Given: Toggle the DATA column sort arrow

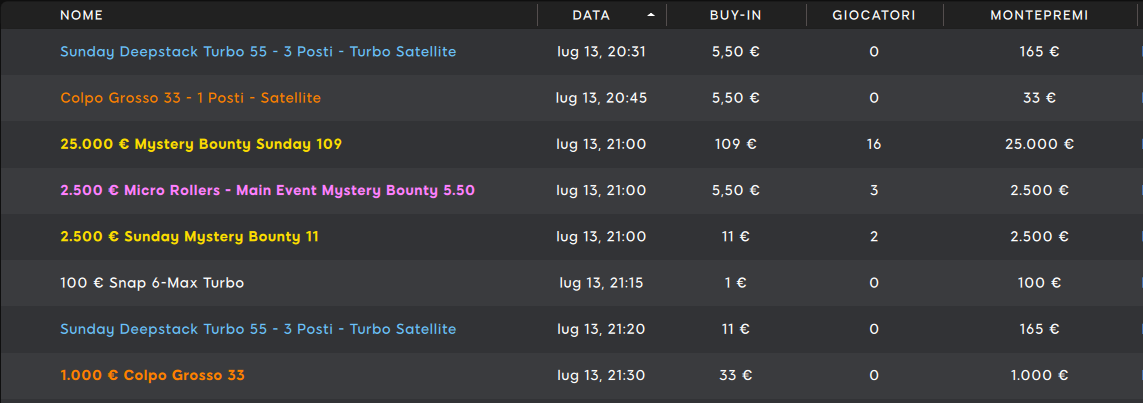Looking at the screenshot, I should click(x=651, y=15).
